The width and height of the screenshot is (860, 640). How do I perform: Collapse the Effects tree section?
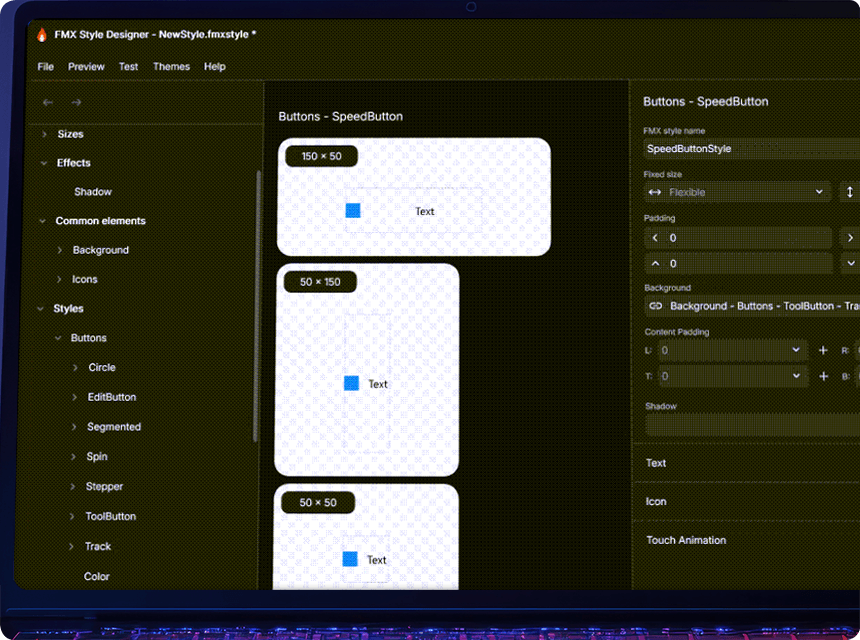[x=44, y=163]
